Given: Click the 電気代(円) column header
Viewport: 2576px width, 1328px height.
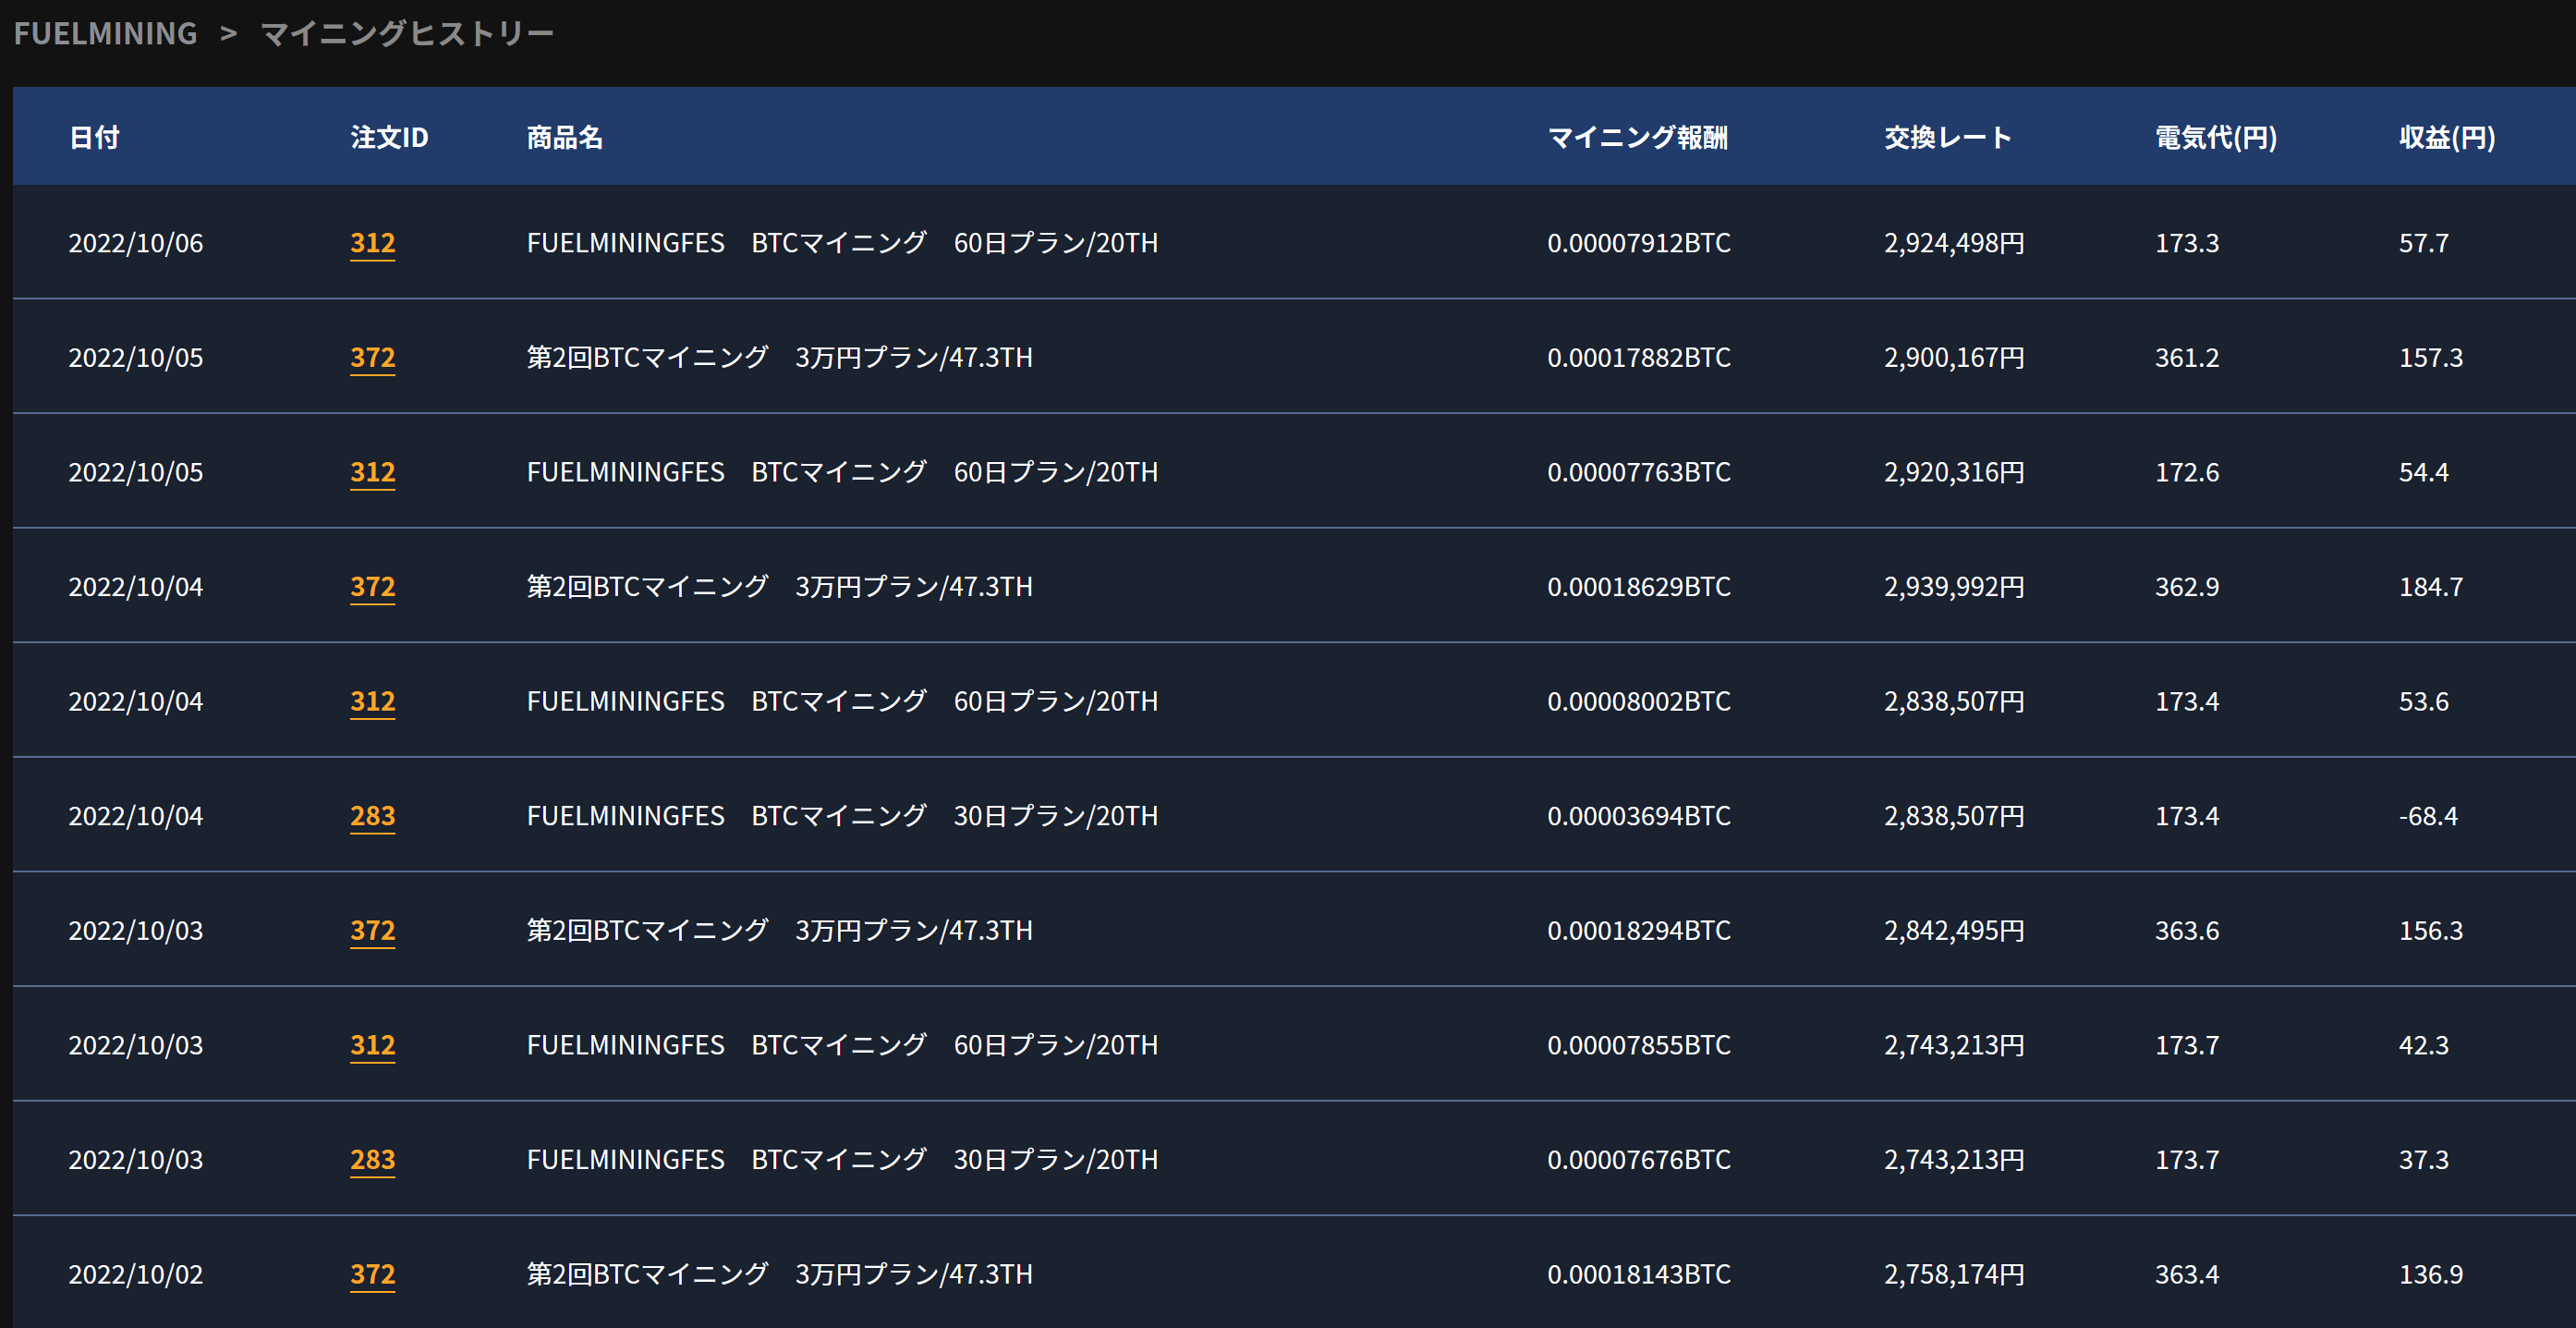Looking at the screenshot, I should click(x=2215, y=137).
